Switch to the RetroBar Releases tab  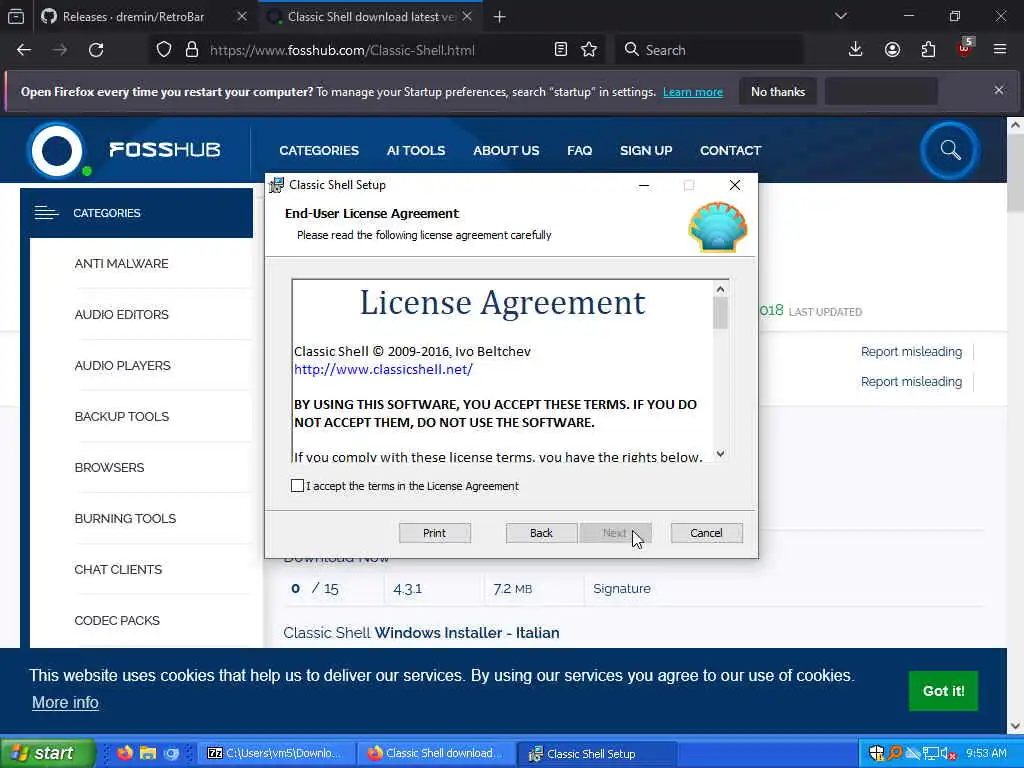133,17
